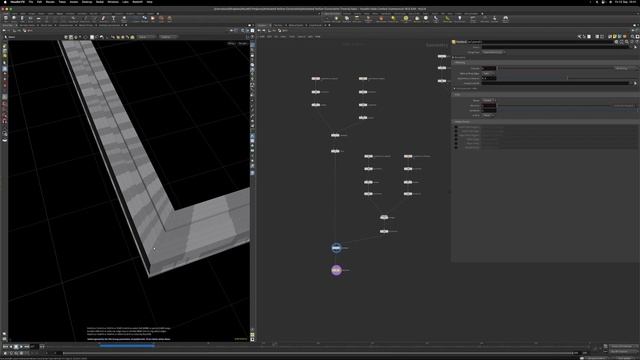This screenshot has width=640, height=360.
Task: Expand the collapsed section above Stitching
Action: click(453, 57)
